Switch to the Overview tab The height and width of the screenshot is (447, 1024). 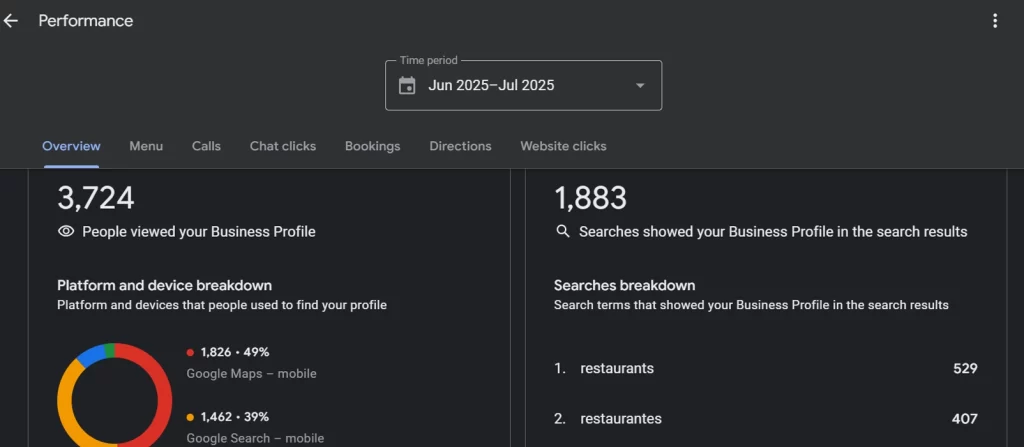tap(71, 146)
